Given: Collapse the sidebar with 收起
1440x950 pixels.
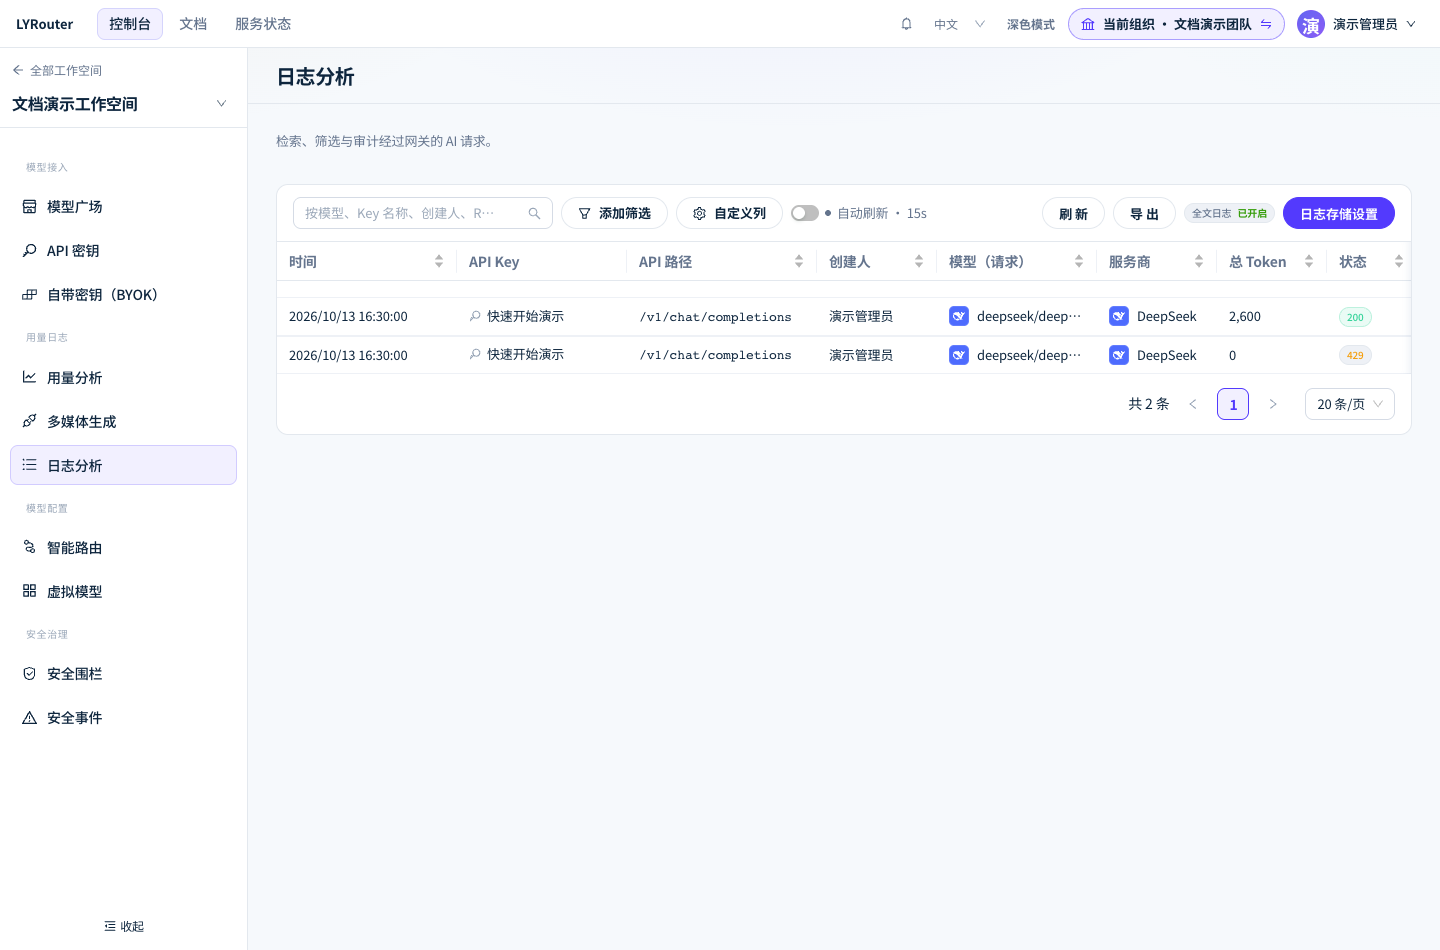Looking at the screenshot, I should 124,926.
